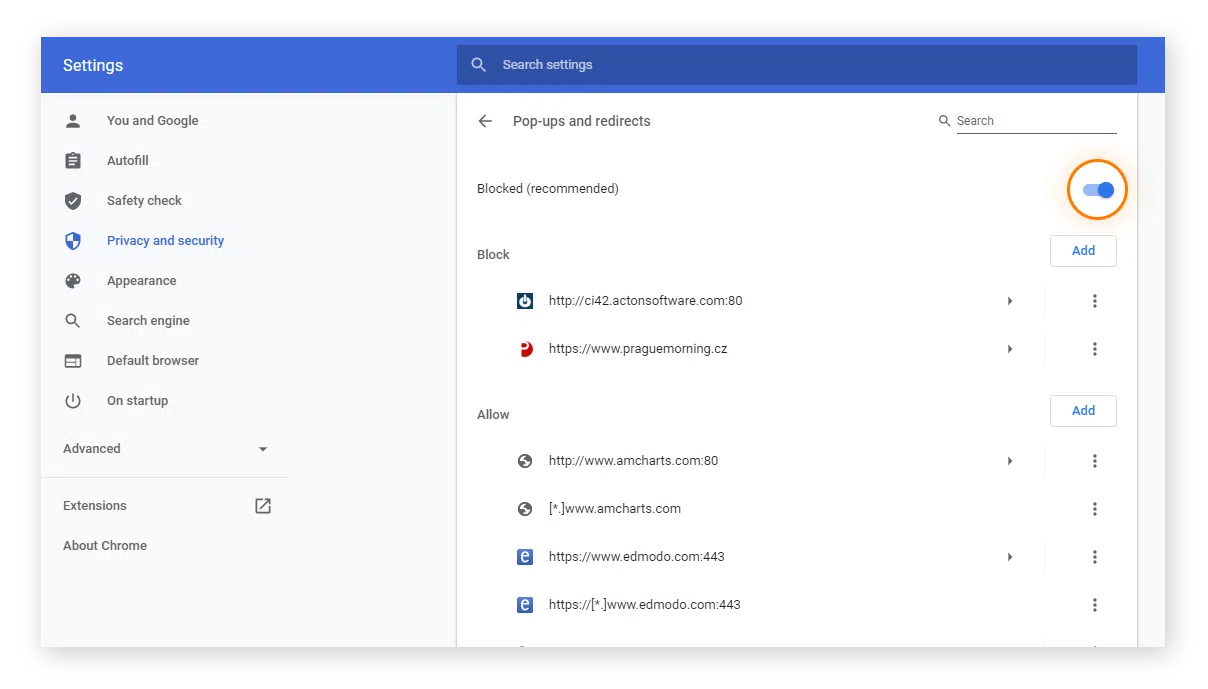Focus the Search field in pop-ups page
This screenshot has height=689, width=1208.
[x=1034, y=121]
